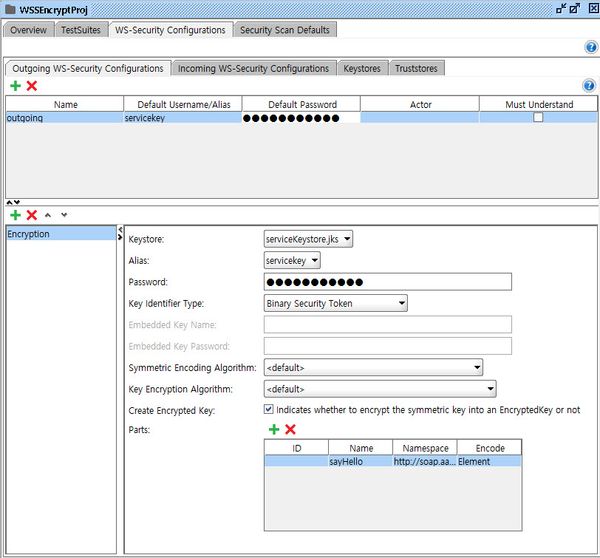Viewport: 600px width, 558px height.
Task: Move the WSS entry down
Action: coord(64,215)
